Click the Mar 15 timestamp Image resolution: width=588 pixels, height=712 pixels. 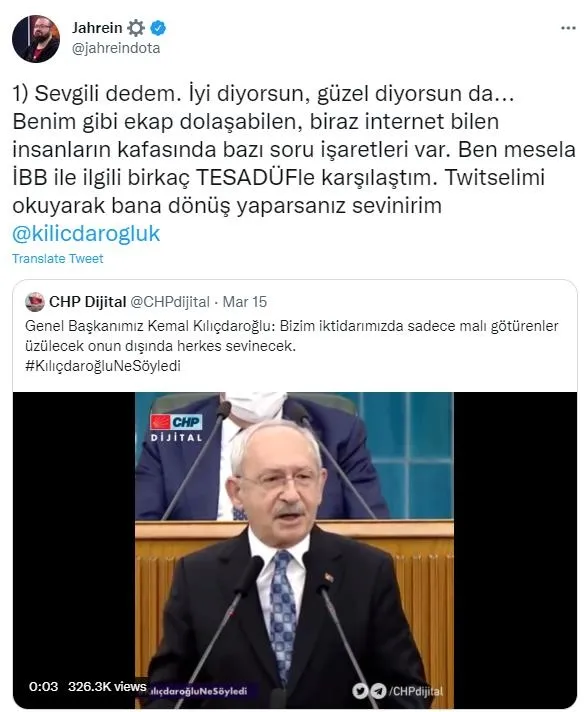tap(245, 302)
